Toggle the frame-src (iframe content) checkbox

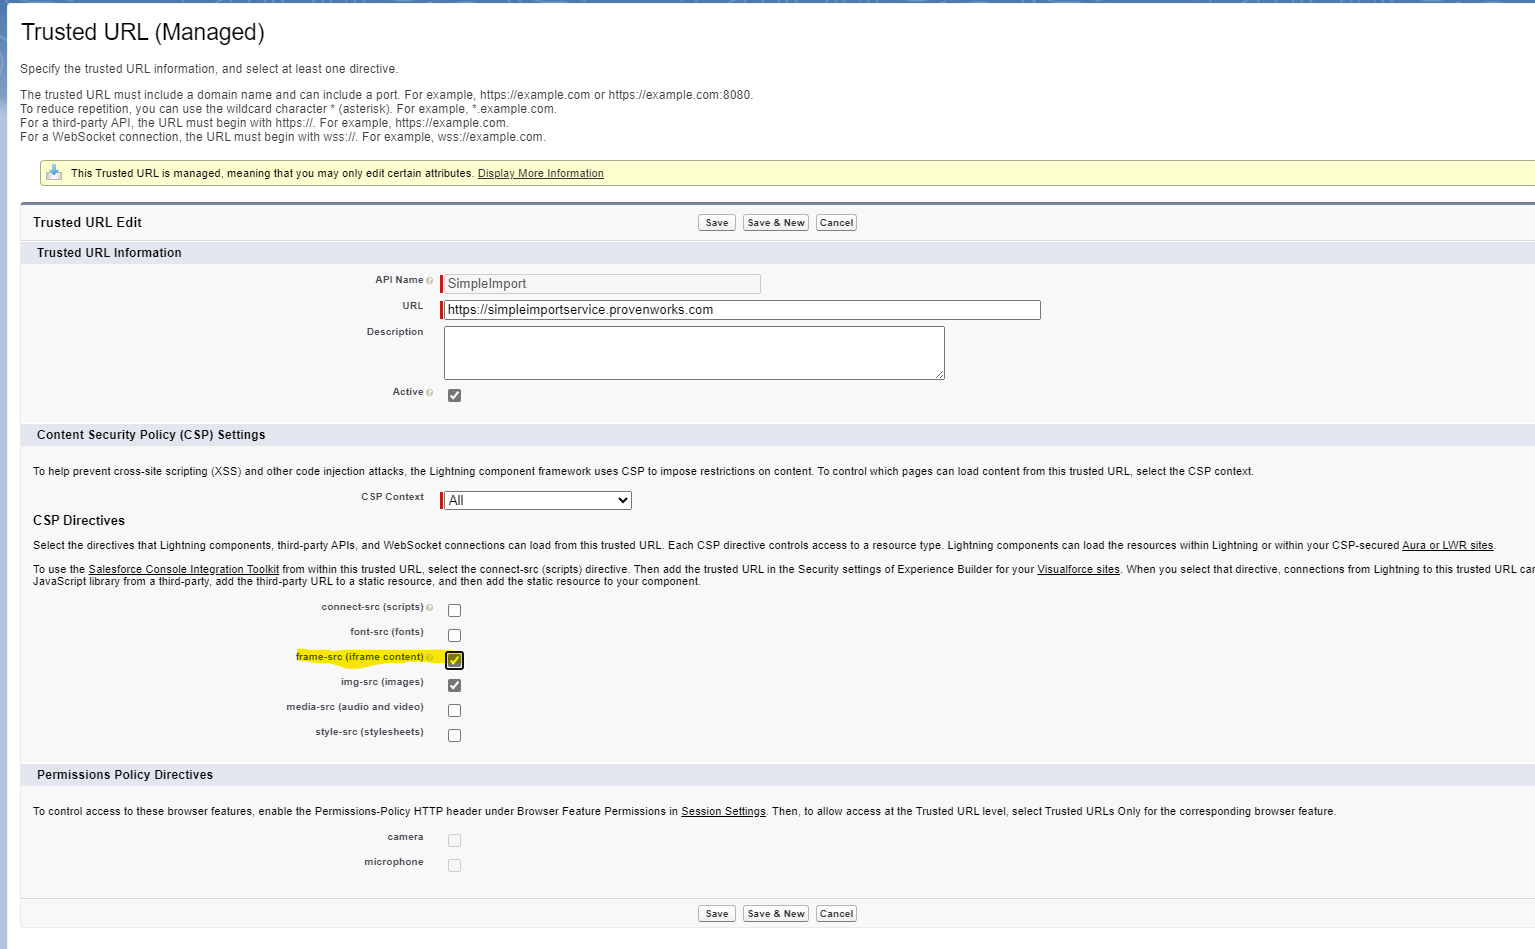tap(454, 660)
